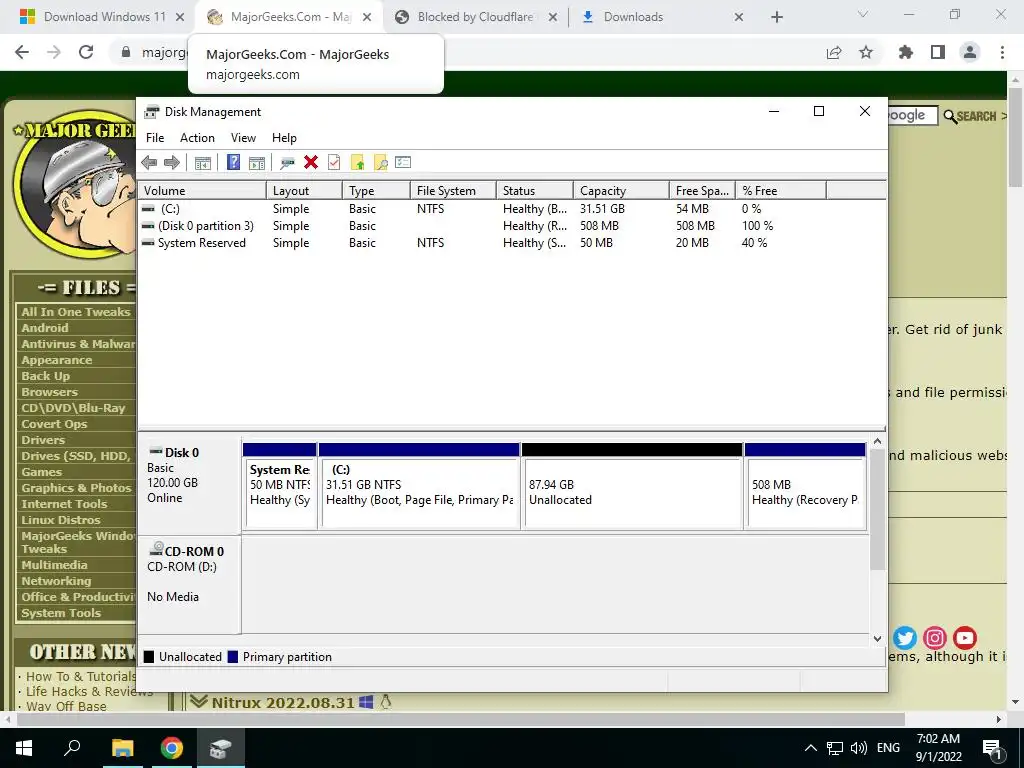Open File Explorer from taskbar
This screenshot has width=1024, height=768.
[122, 748]
